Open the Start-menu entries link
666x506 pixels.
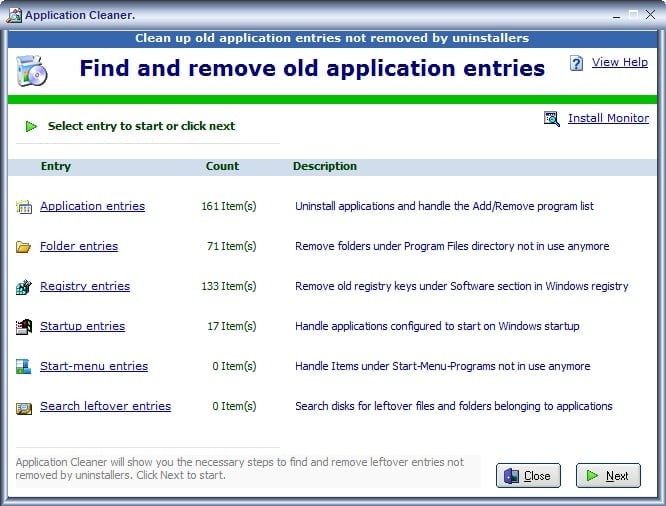[94, 366]
